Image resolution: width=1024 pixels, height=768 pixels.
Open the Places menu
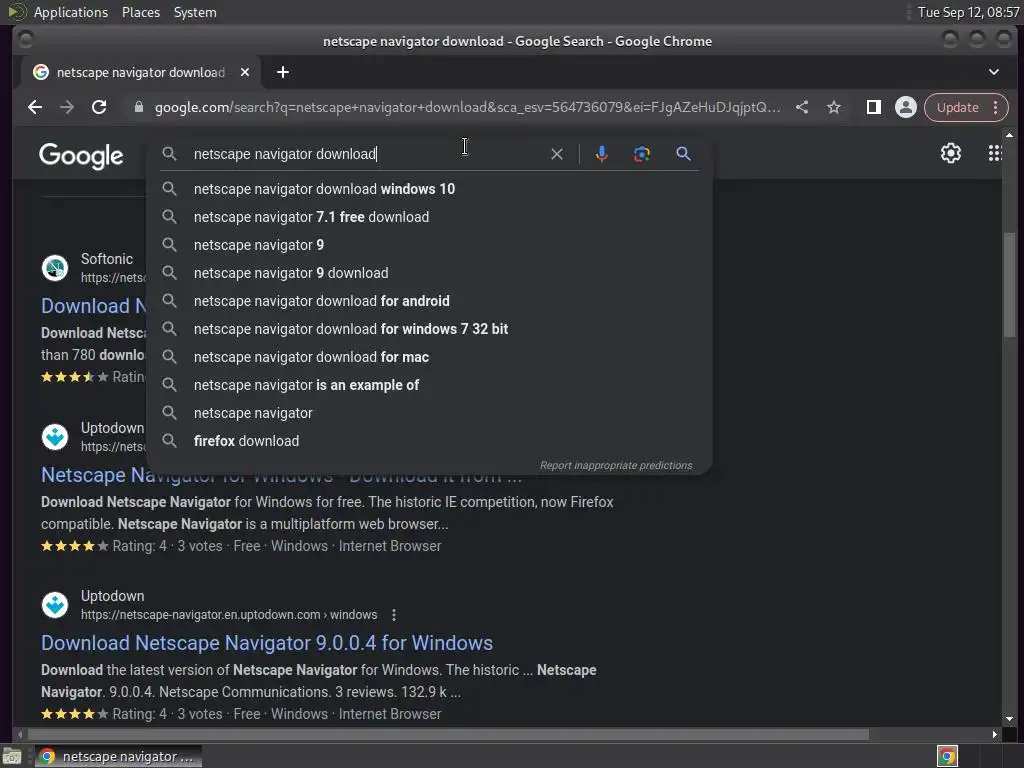pyautogui.click(x=141, y=12)
